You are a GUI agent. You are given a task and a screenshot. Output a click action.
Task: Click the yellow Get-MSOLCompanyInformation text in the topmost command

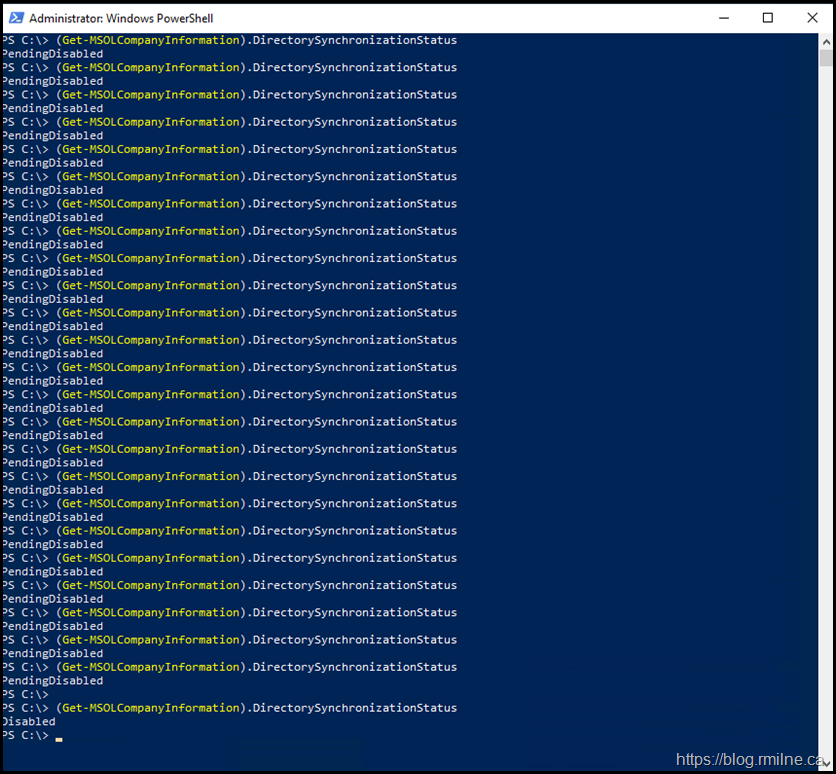(x=152, y=40)
